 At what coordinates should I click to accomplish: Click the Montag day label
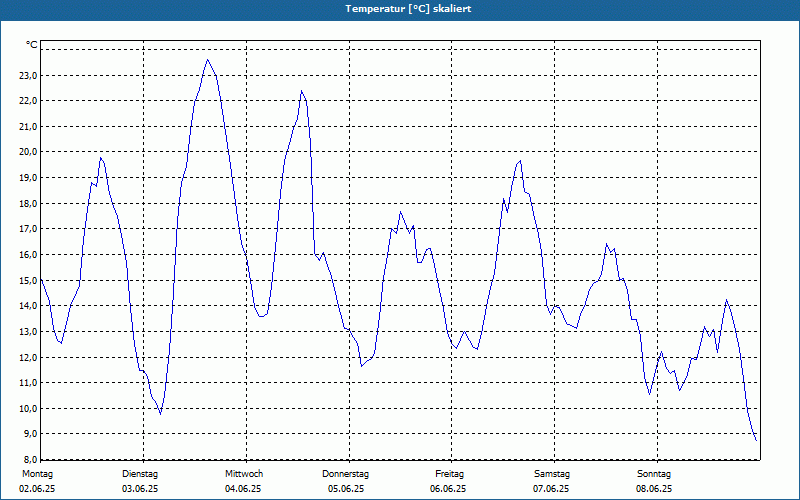pyautogui.click(x=37, y=474)
